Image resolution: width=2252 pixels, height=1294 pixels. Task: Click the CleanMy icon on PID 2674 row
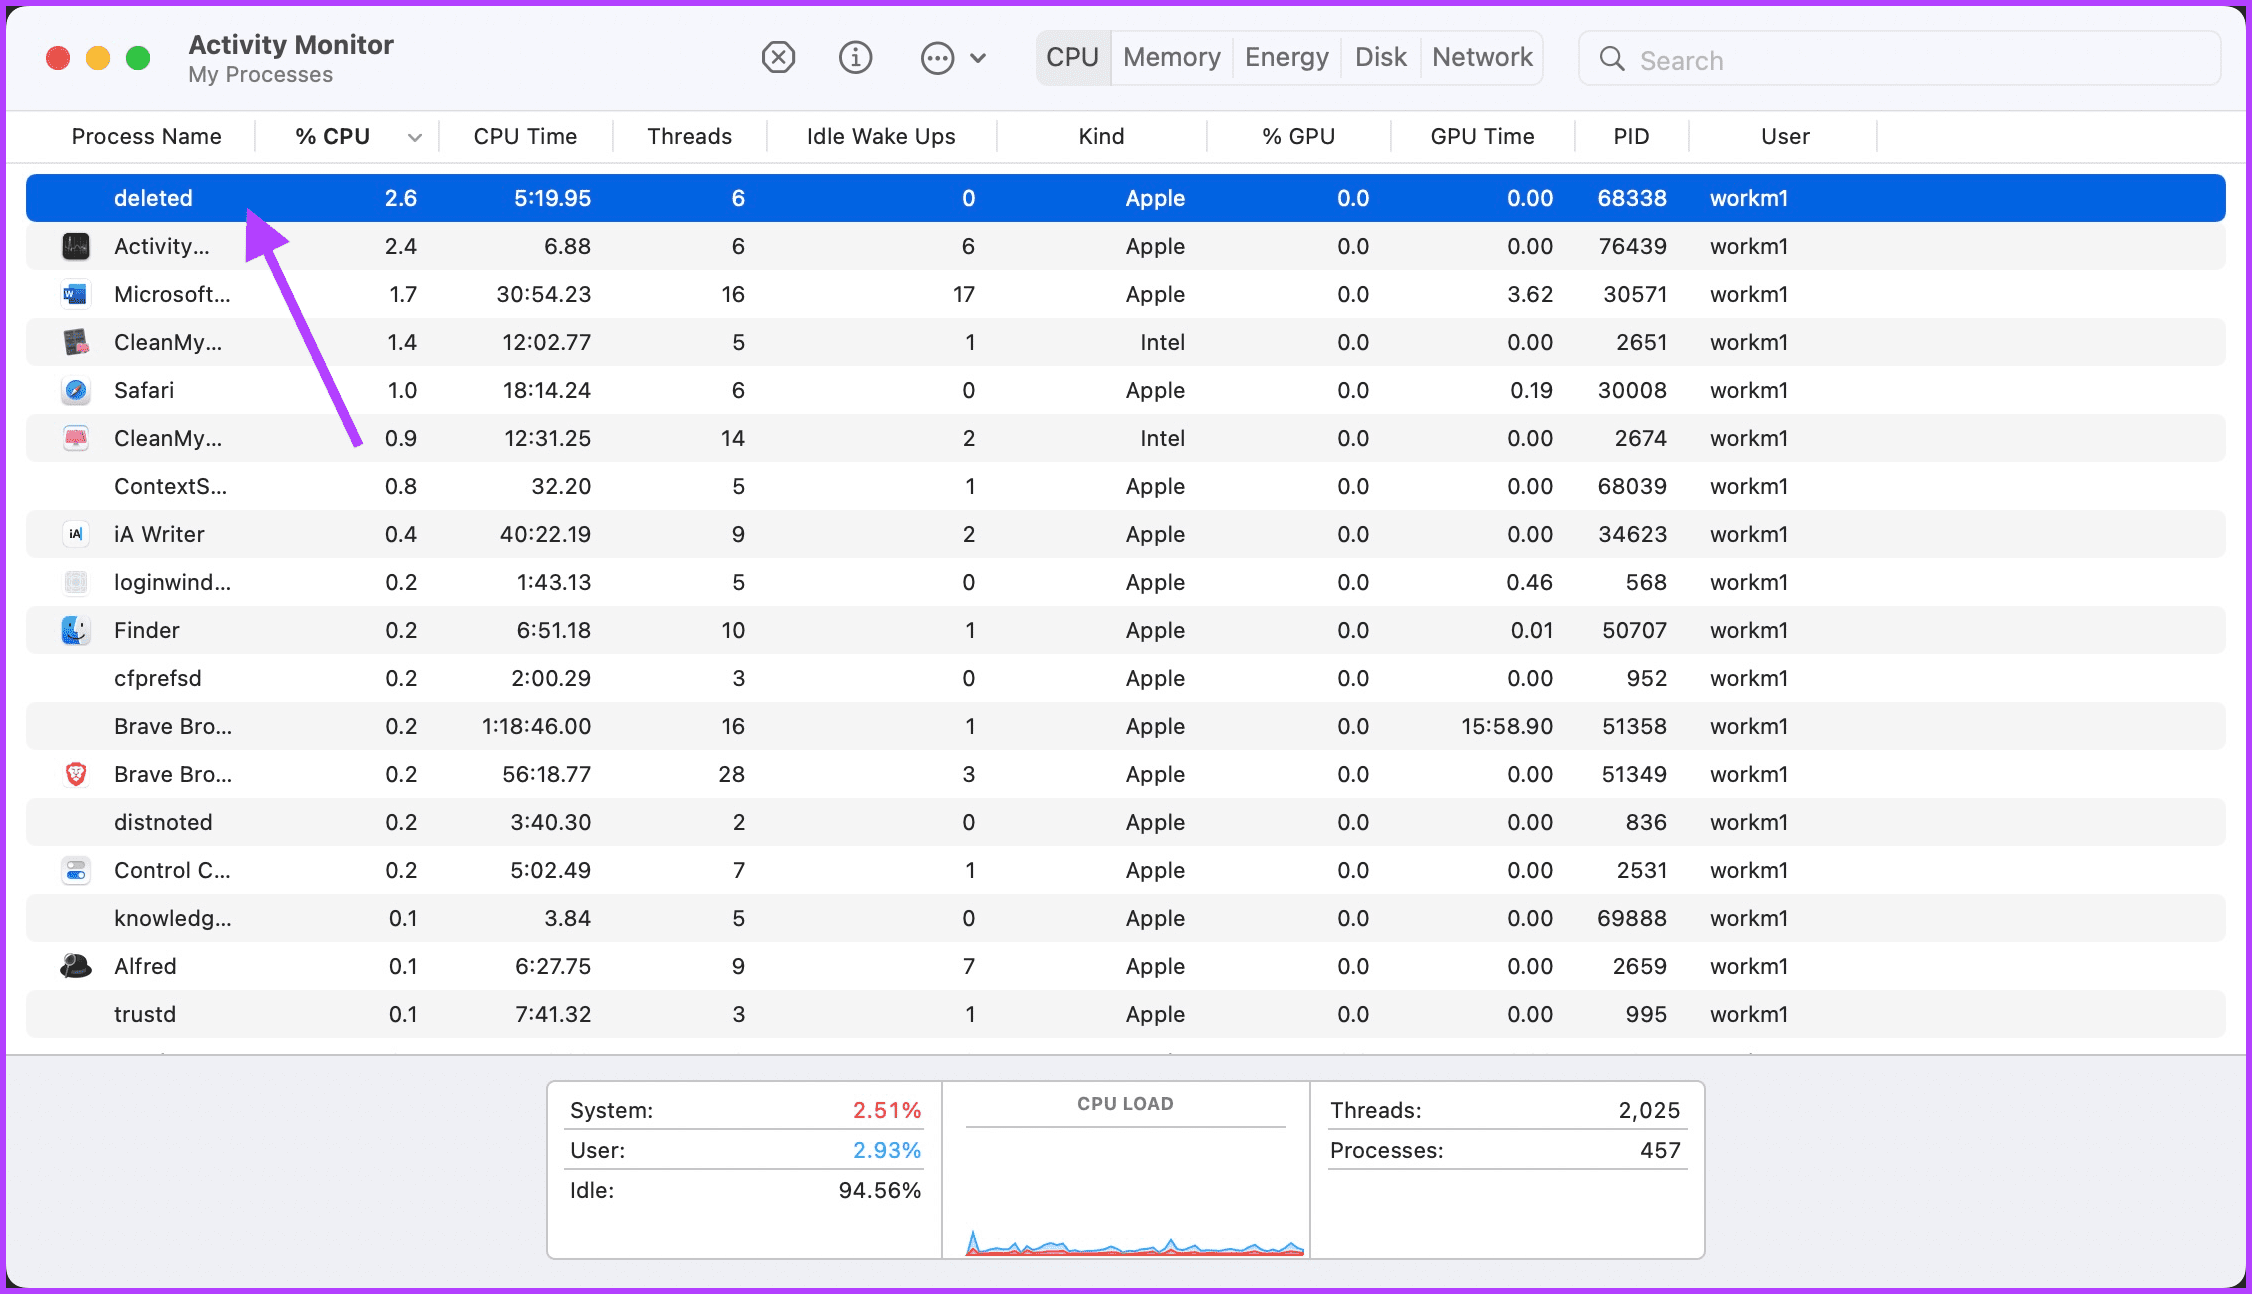76,438
